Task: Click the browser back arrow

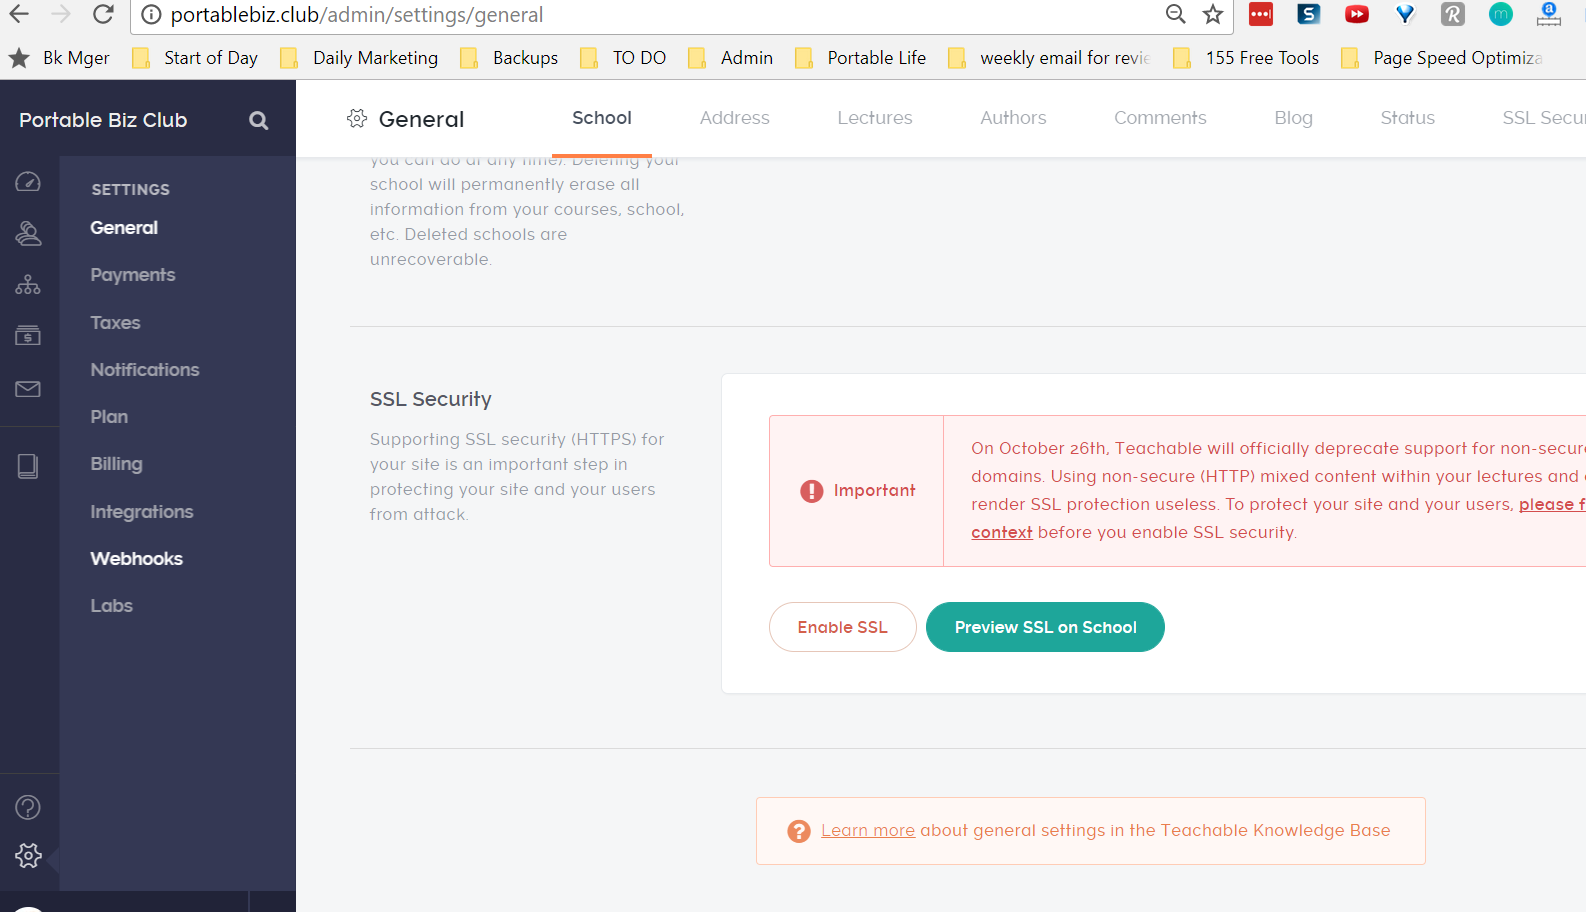Action: (x=19, y=14)
